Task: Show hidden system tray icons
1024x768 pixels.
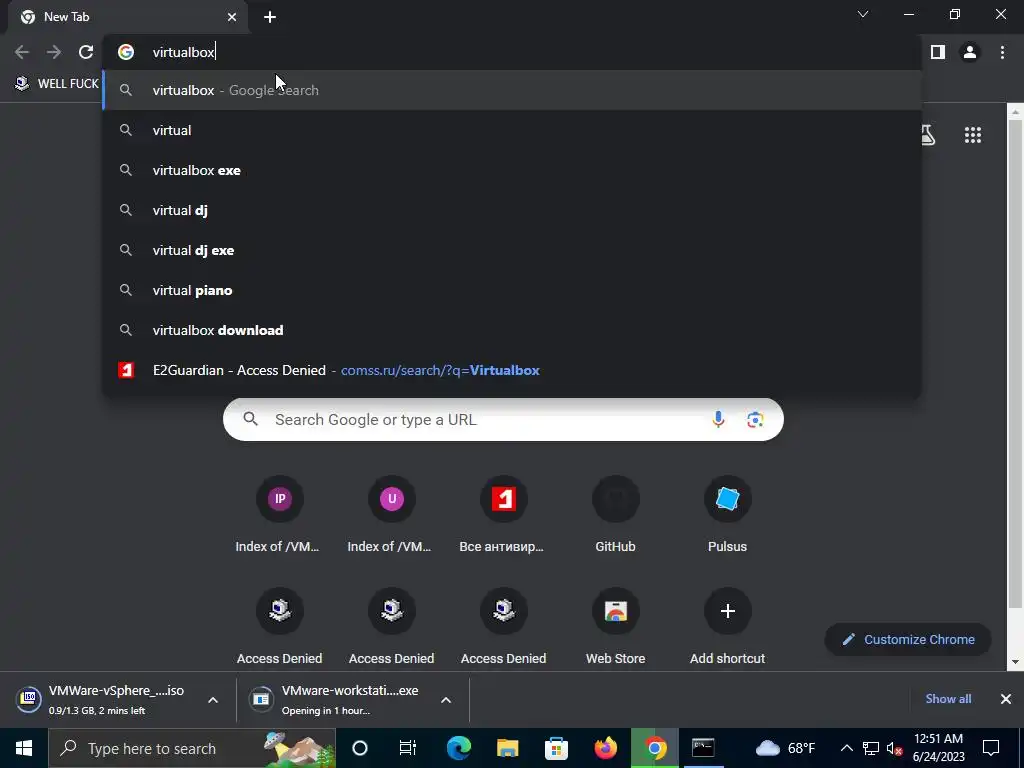Action: (846, 748)
